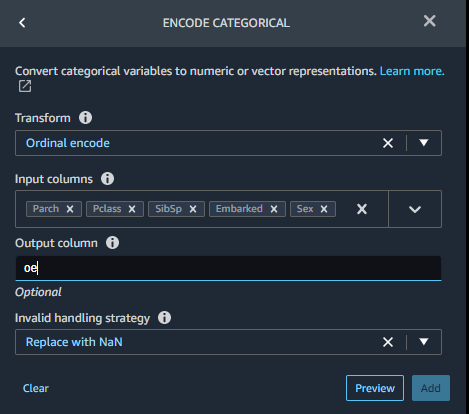Click the Preview button
The width and height of the screenshot is (469, 414).
375,388
